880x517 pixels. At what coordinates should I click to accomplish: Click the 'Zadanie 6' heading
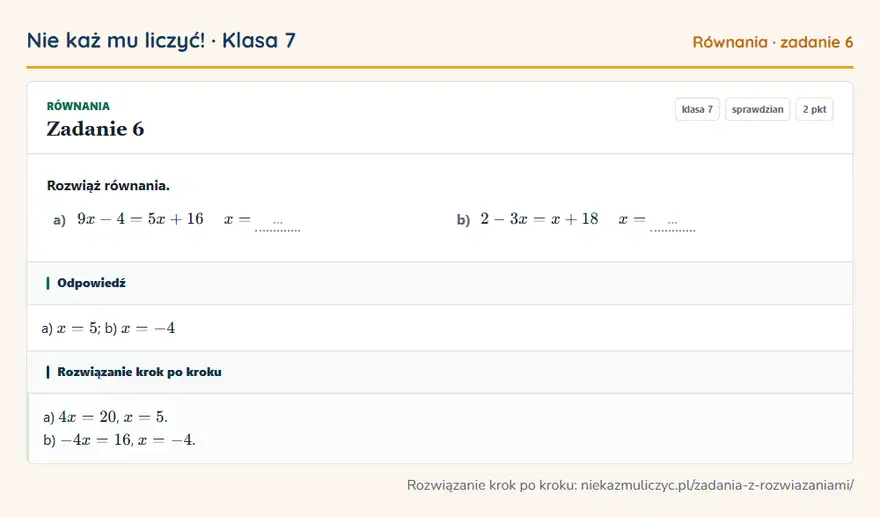(x=95, y=129)
